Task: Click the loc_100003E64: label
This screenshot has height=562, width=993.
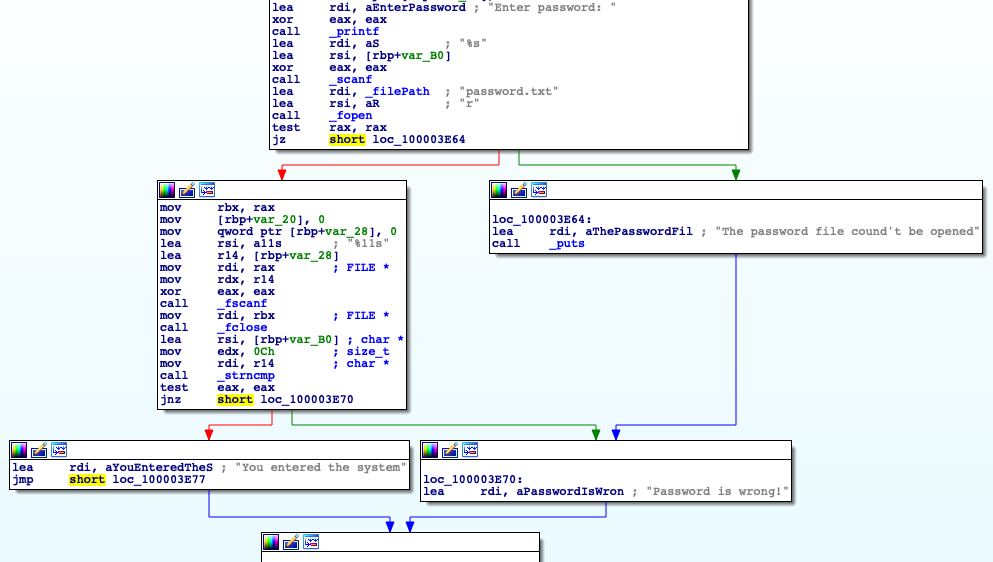Action: 541,220
